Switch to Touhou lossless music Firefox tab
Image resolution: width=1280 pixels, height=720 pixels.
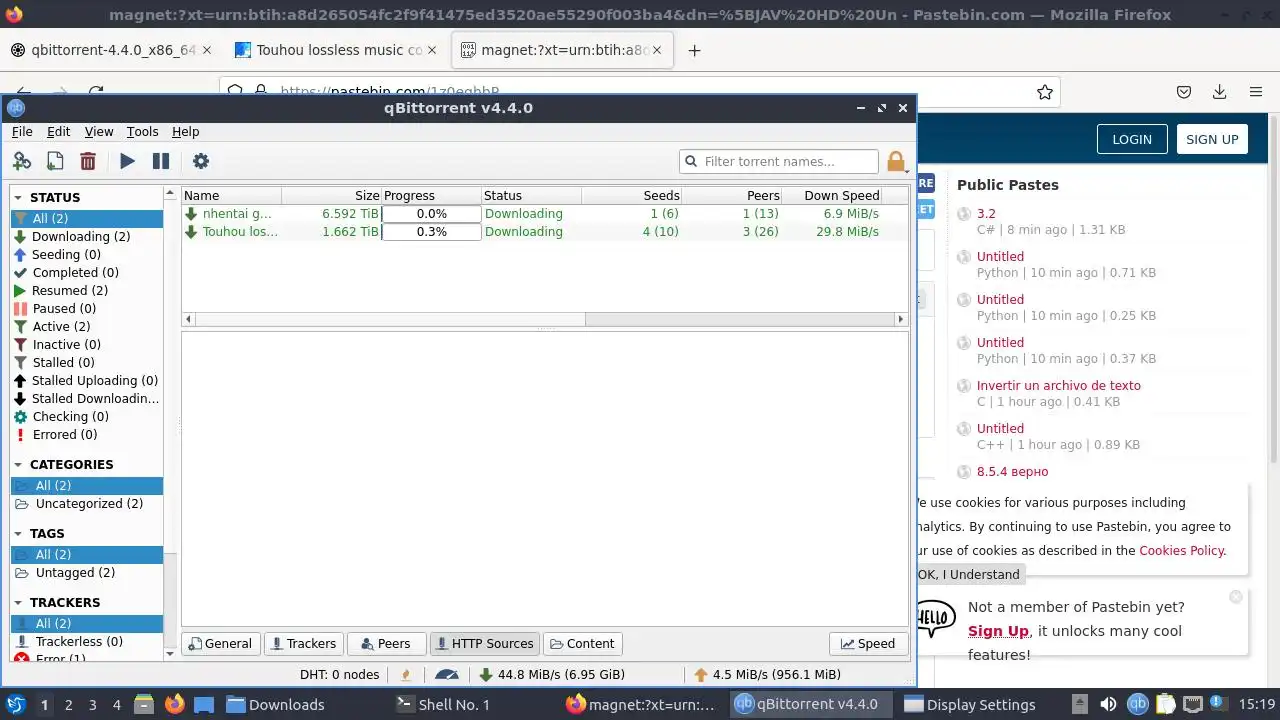coord(339,50)
